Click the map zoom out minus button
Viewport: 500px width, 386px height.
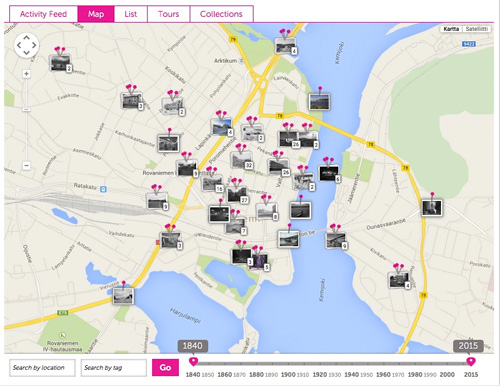[26, 165]
